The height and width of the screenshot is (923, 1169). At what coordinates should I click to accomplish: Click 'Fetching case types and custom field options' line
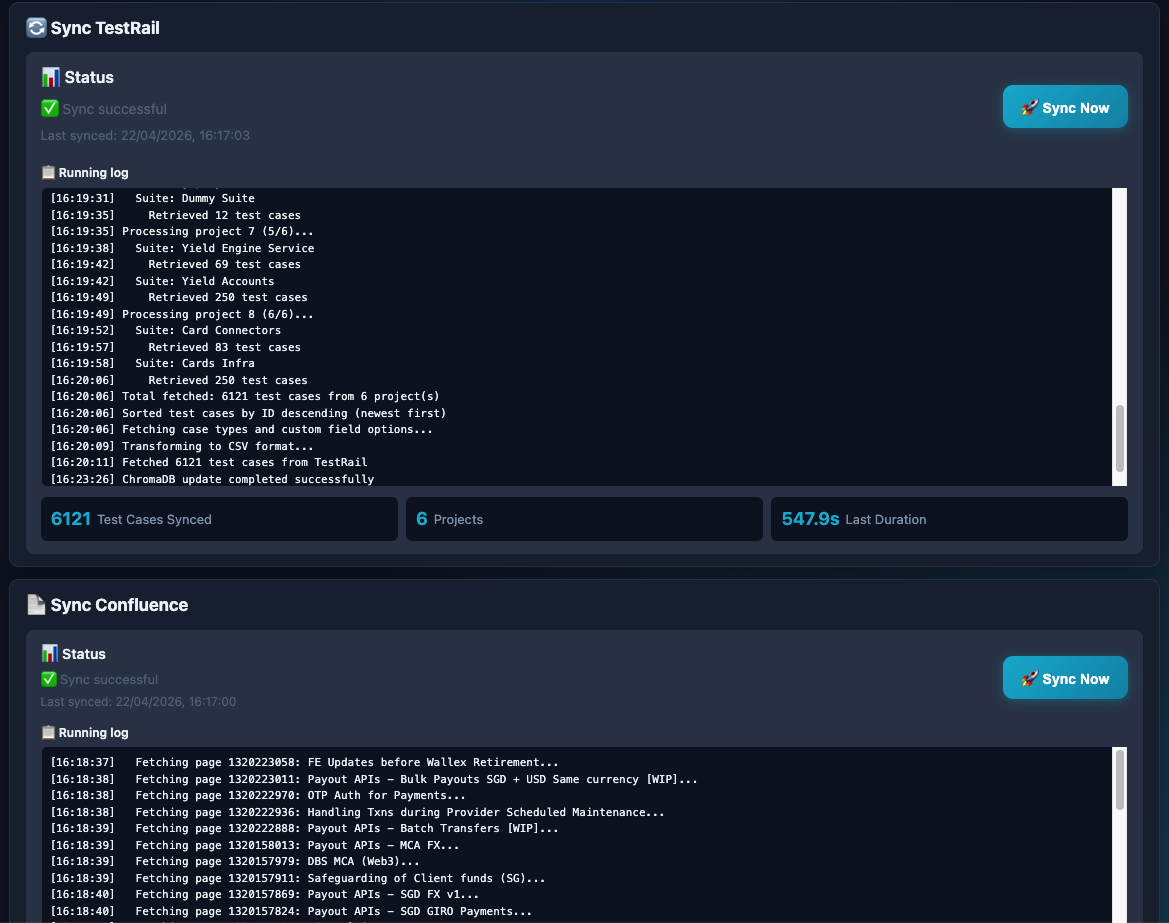click(x=242, y=429)
